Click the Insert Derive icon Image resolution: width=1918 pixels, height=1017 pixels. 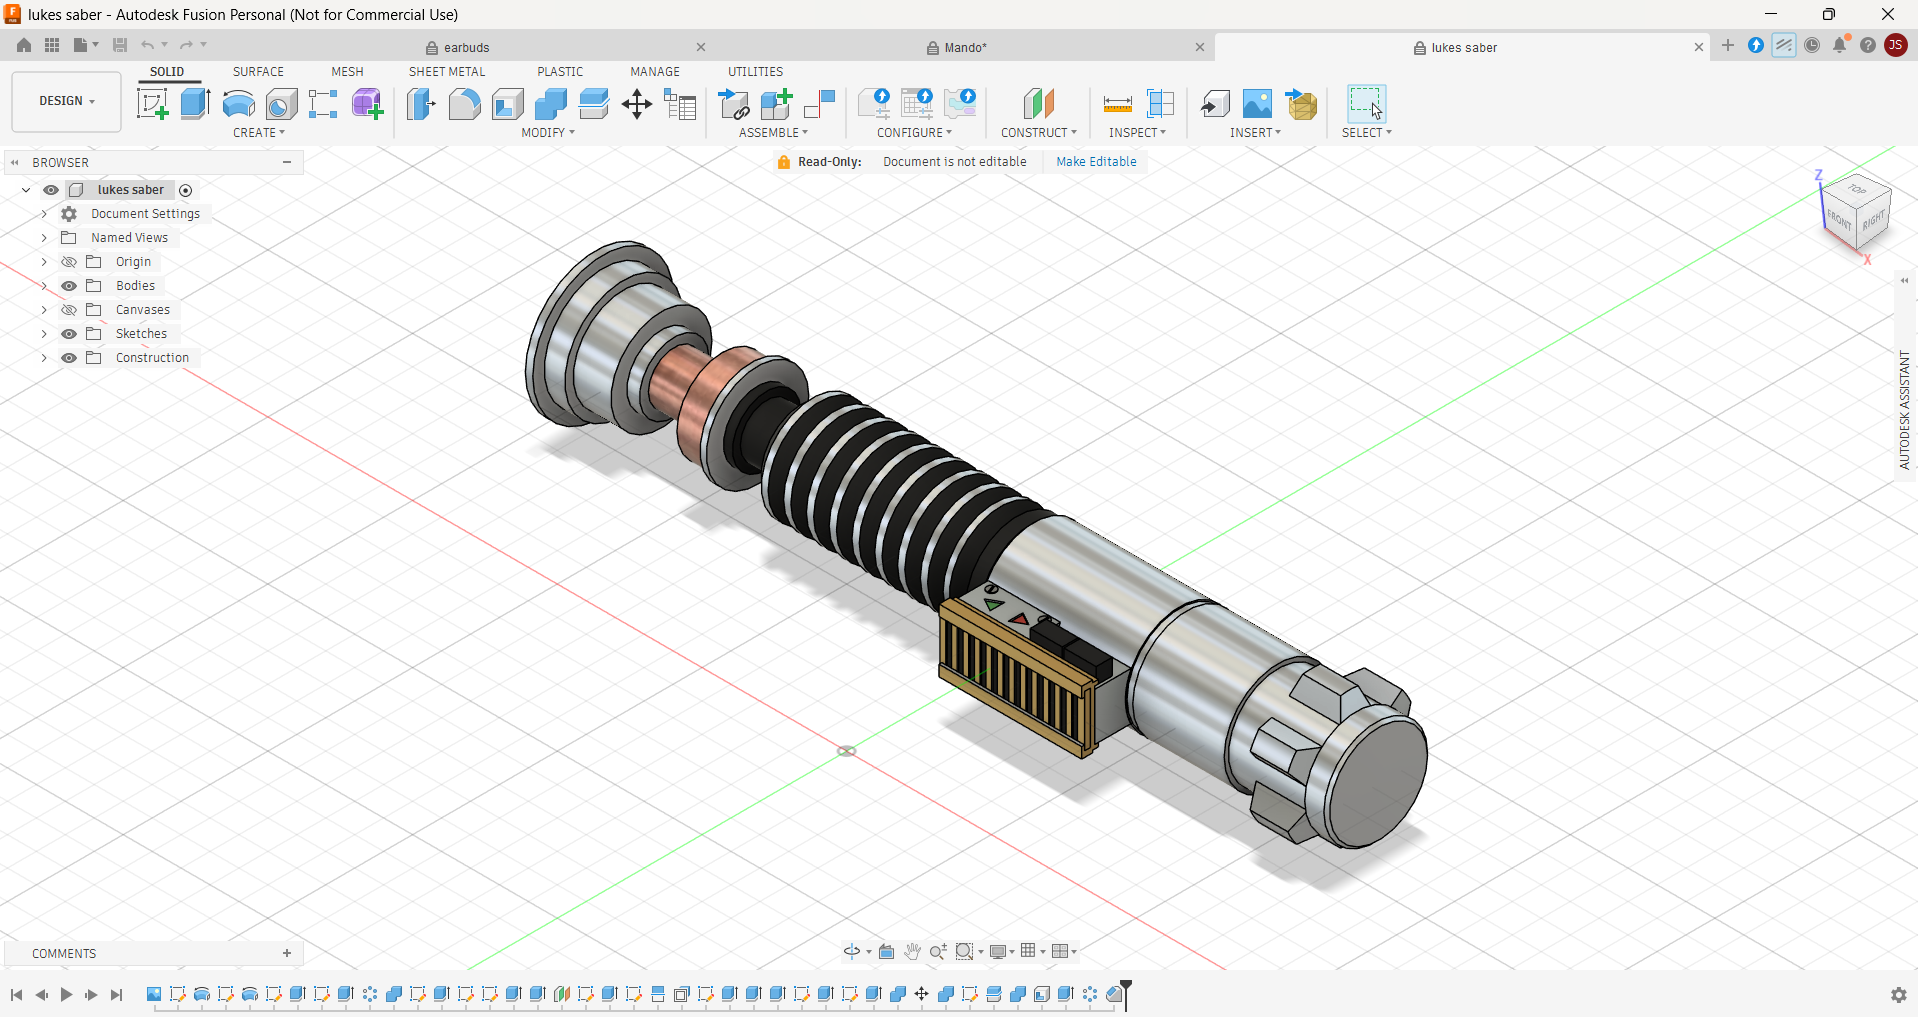[1215, 104]
